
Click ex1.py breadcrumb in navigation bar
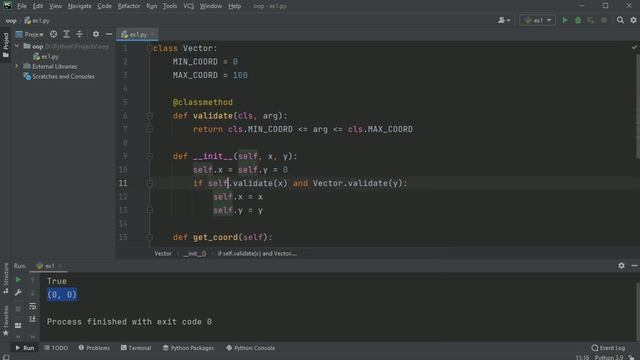click(x=37, y=20)
